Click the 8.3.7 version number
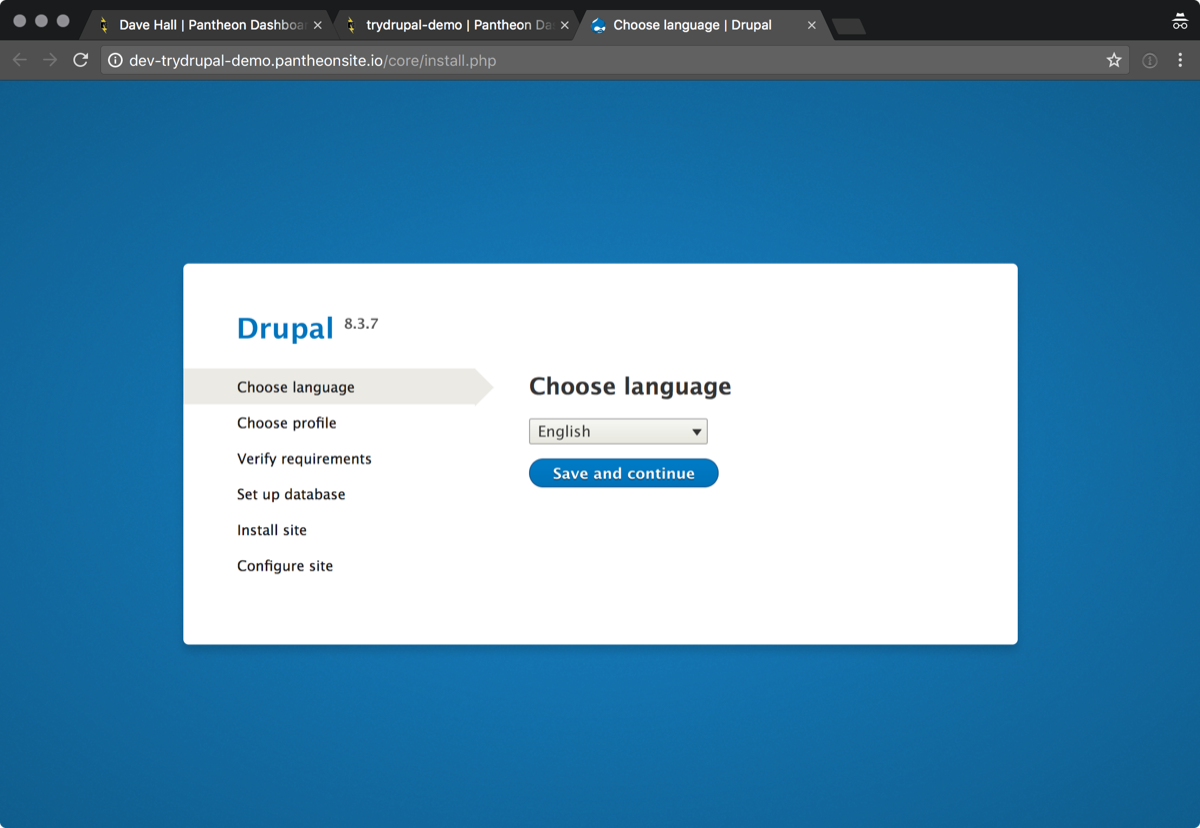1200x828 pixels. pyautogui.click(x=361, y=324)
